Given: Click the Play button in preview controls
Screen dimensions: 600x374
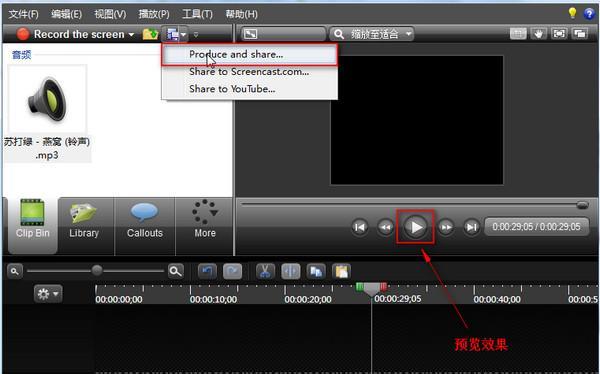Looking at the screenshot, I should [x=416, y=227].
